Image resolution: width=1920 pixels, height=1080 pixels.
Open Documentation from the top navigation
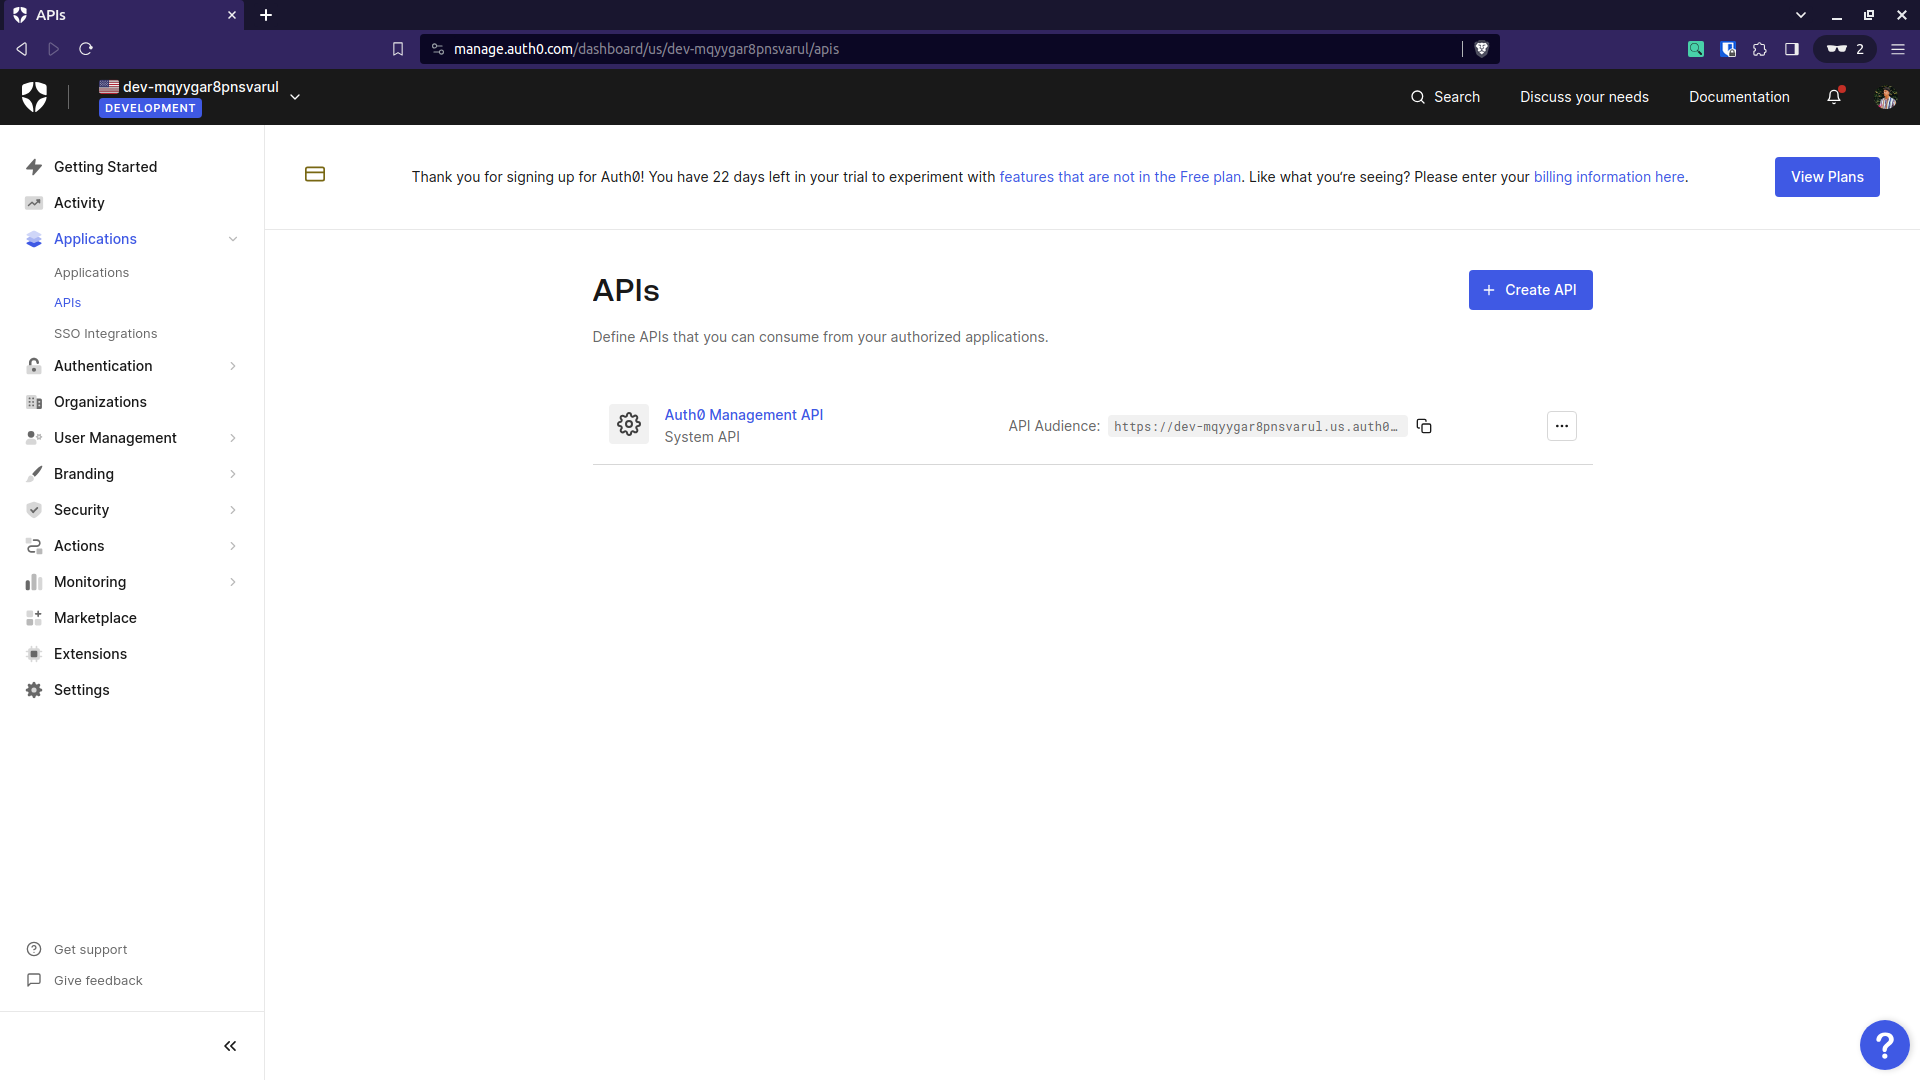[1739, 97]
